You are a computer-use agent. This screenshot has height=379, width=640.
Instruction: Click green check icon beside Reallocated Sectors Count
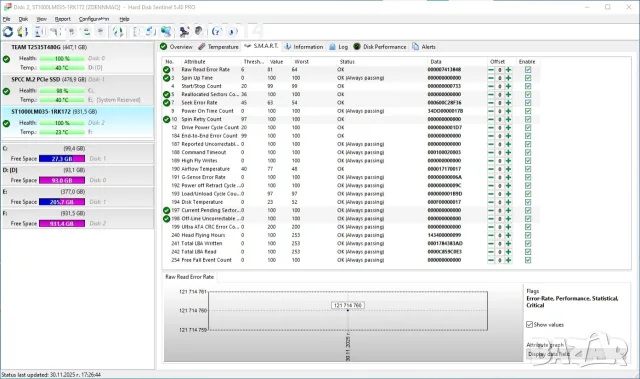166,94
